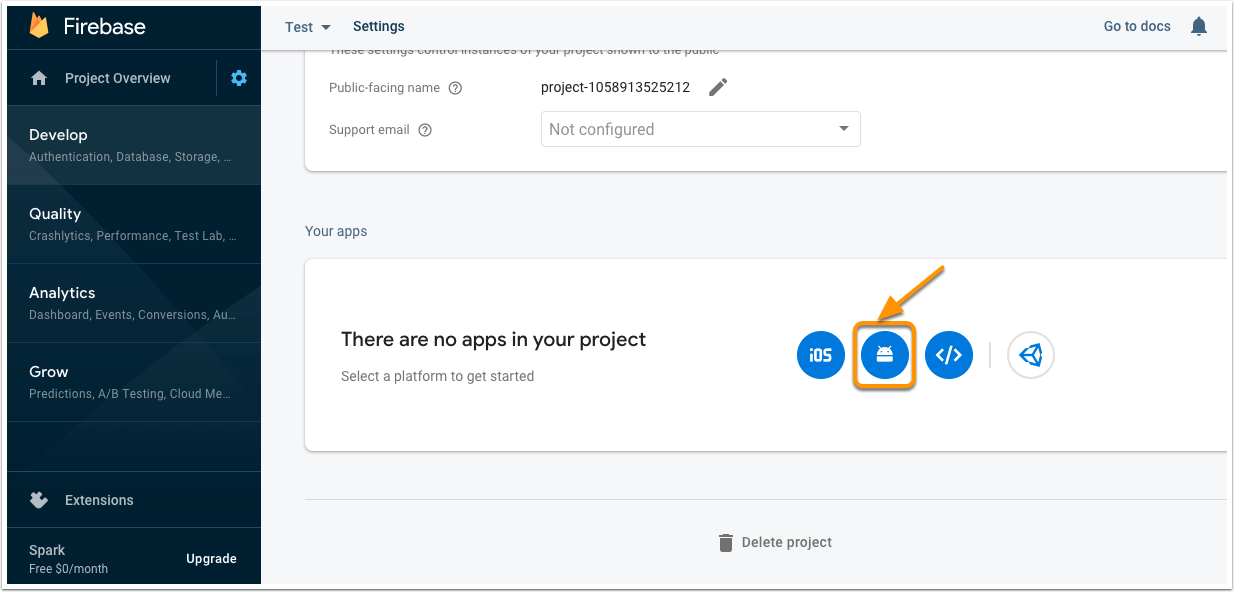Open project settings gear icon
The height and width of the screenshot is (592, 1234).
coord(239,78)
